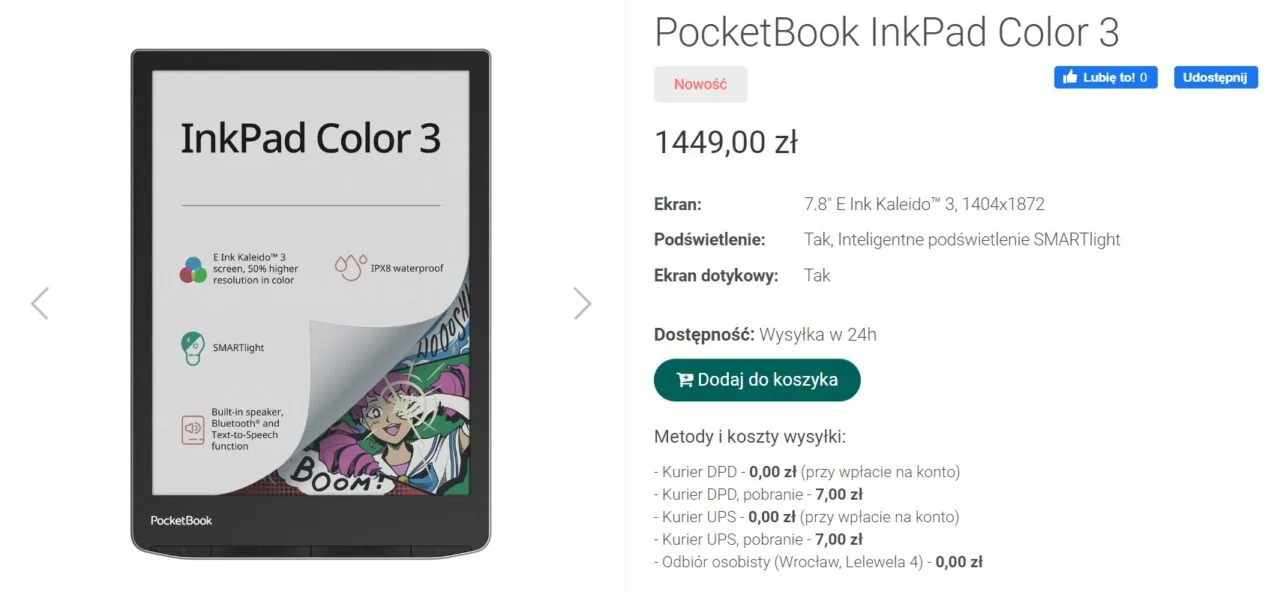Like the page with Lubię to!
This screenshot has height=592, width=1280.
(1106, 77)
